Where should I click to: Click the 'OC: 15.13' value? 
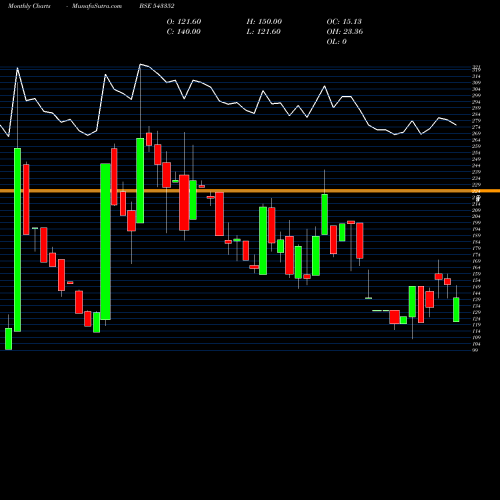click(x=344, y=22)
